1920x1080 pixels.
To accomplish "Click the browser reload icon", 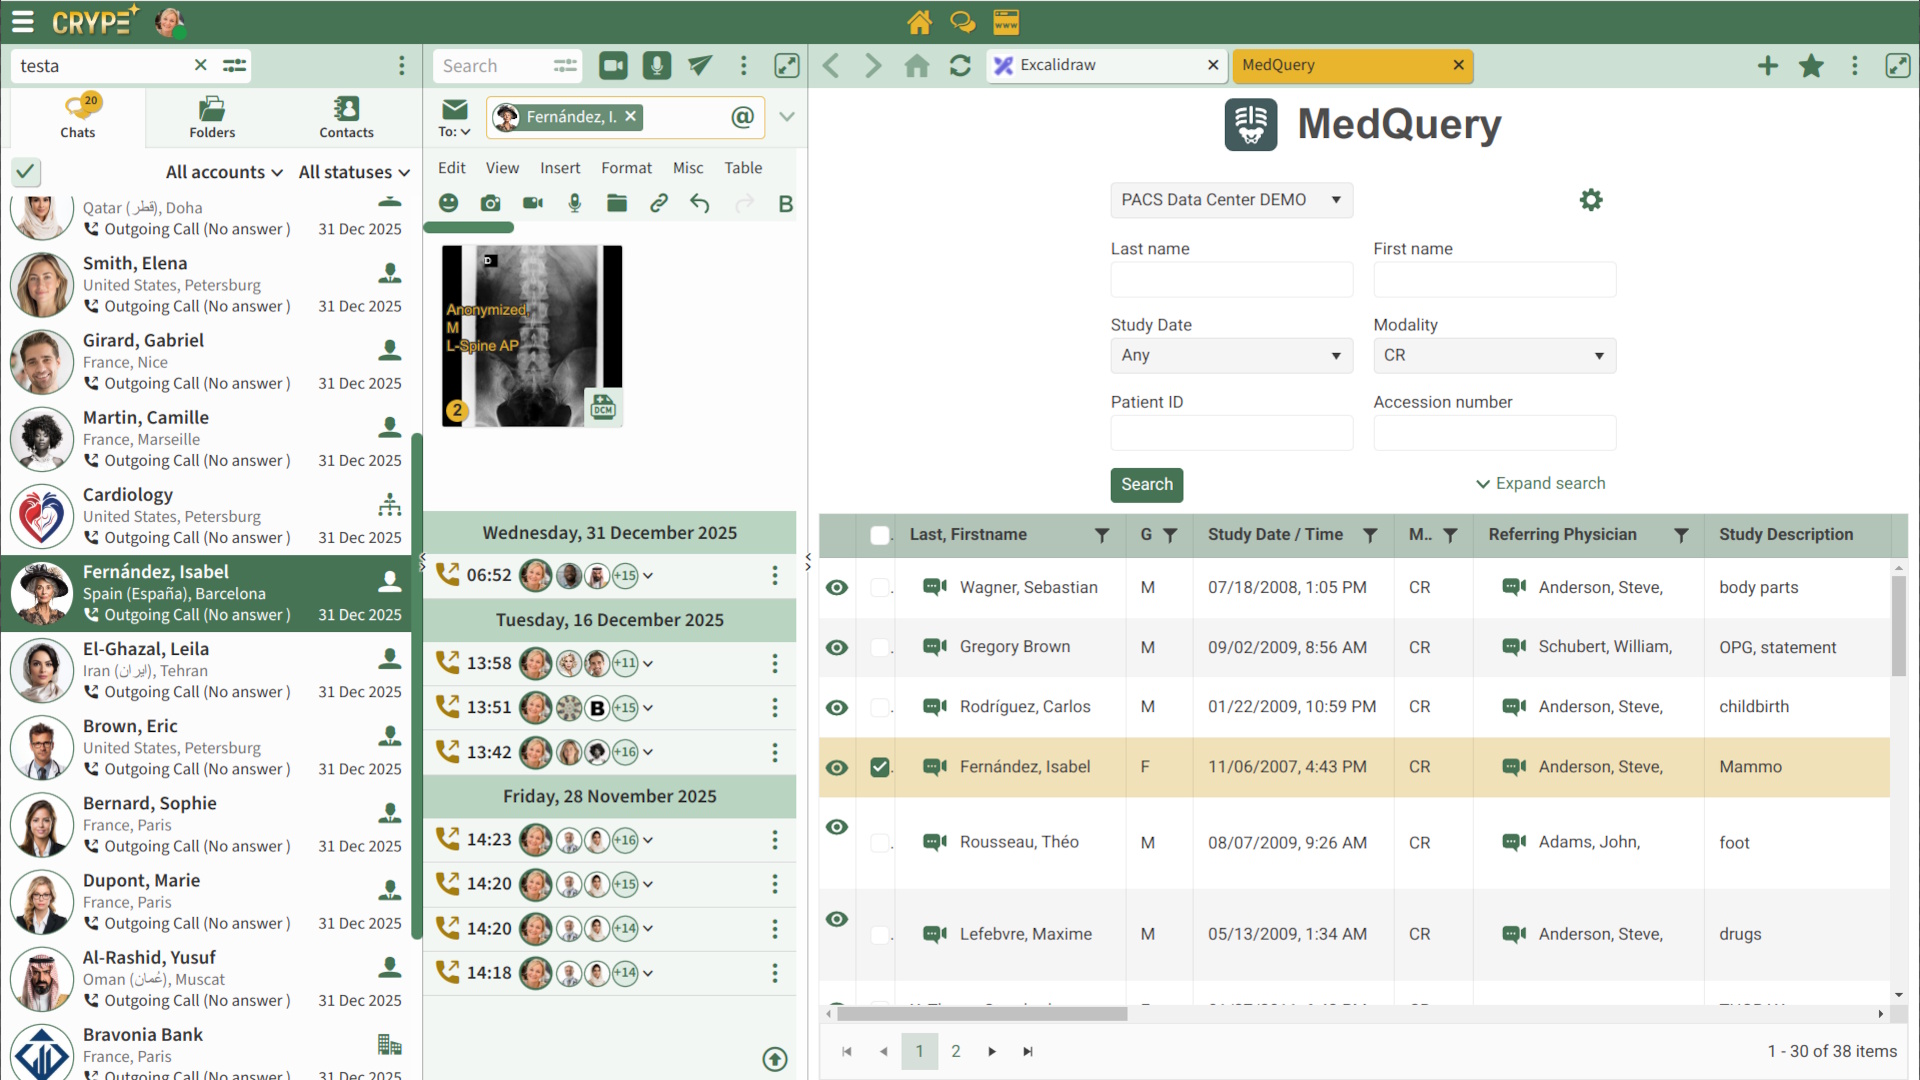I will (960, 66).
